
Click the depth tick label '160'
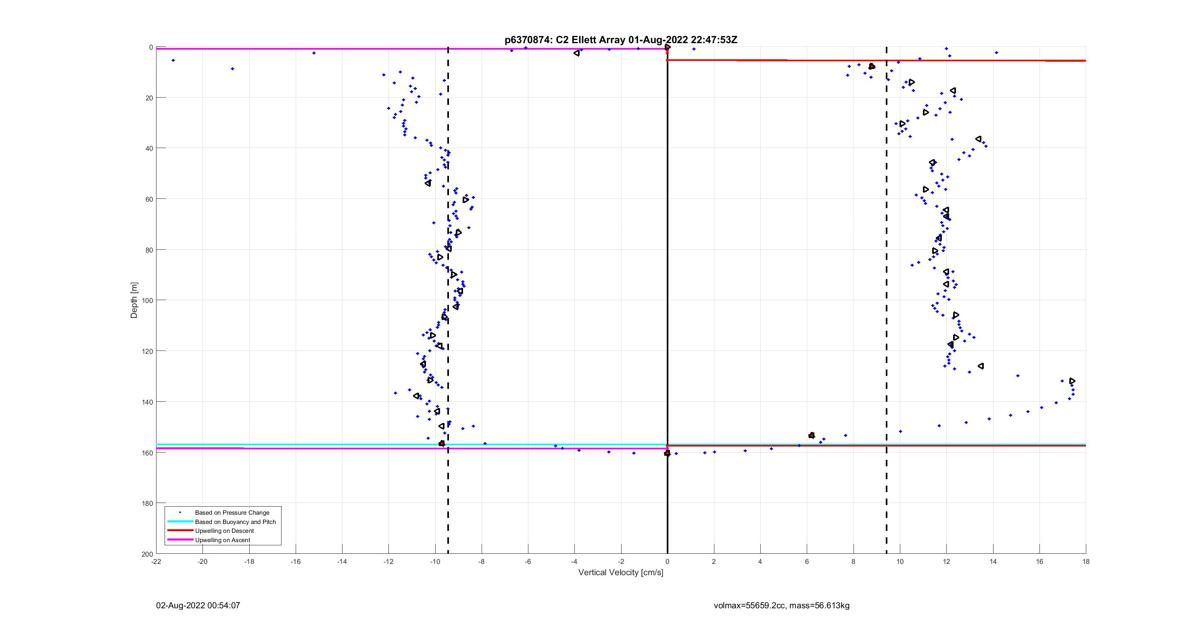click(146, 452)
